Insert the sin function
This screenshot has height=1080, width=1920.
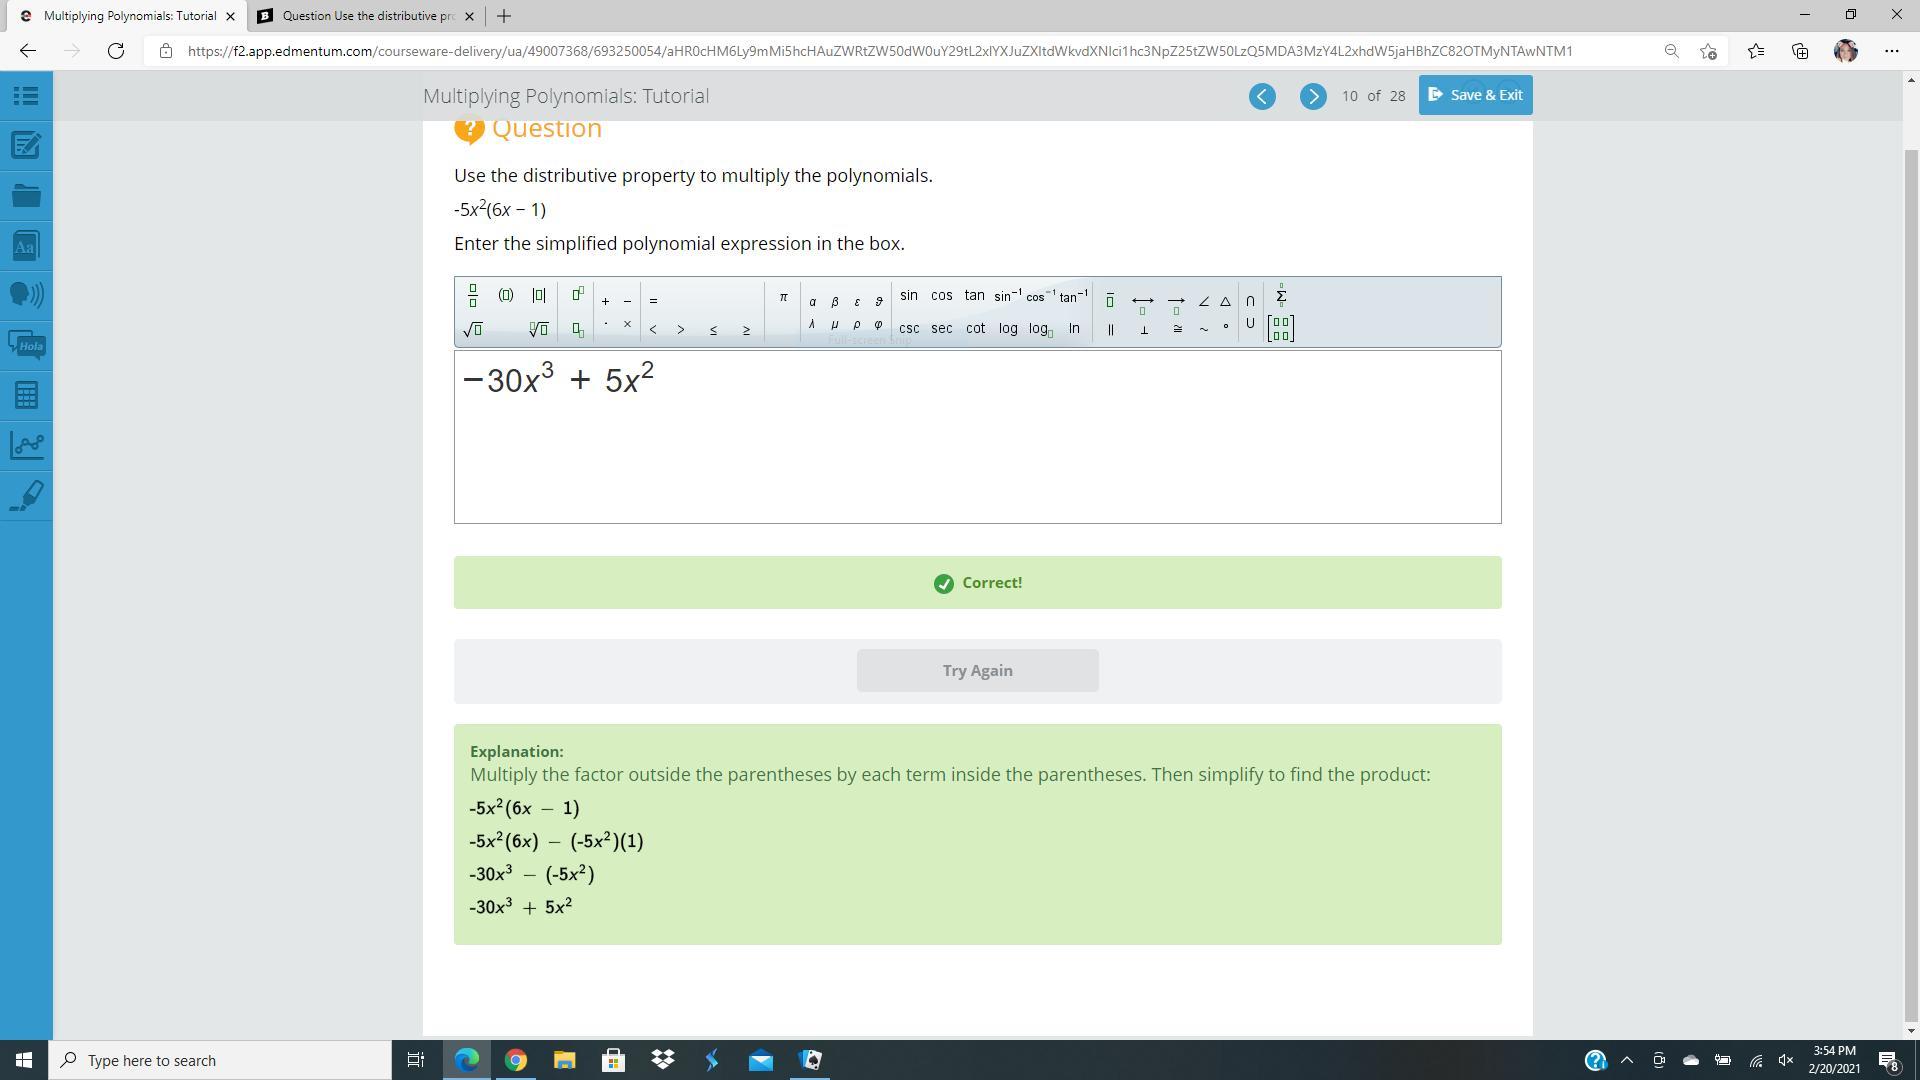coord(908,295)
